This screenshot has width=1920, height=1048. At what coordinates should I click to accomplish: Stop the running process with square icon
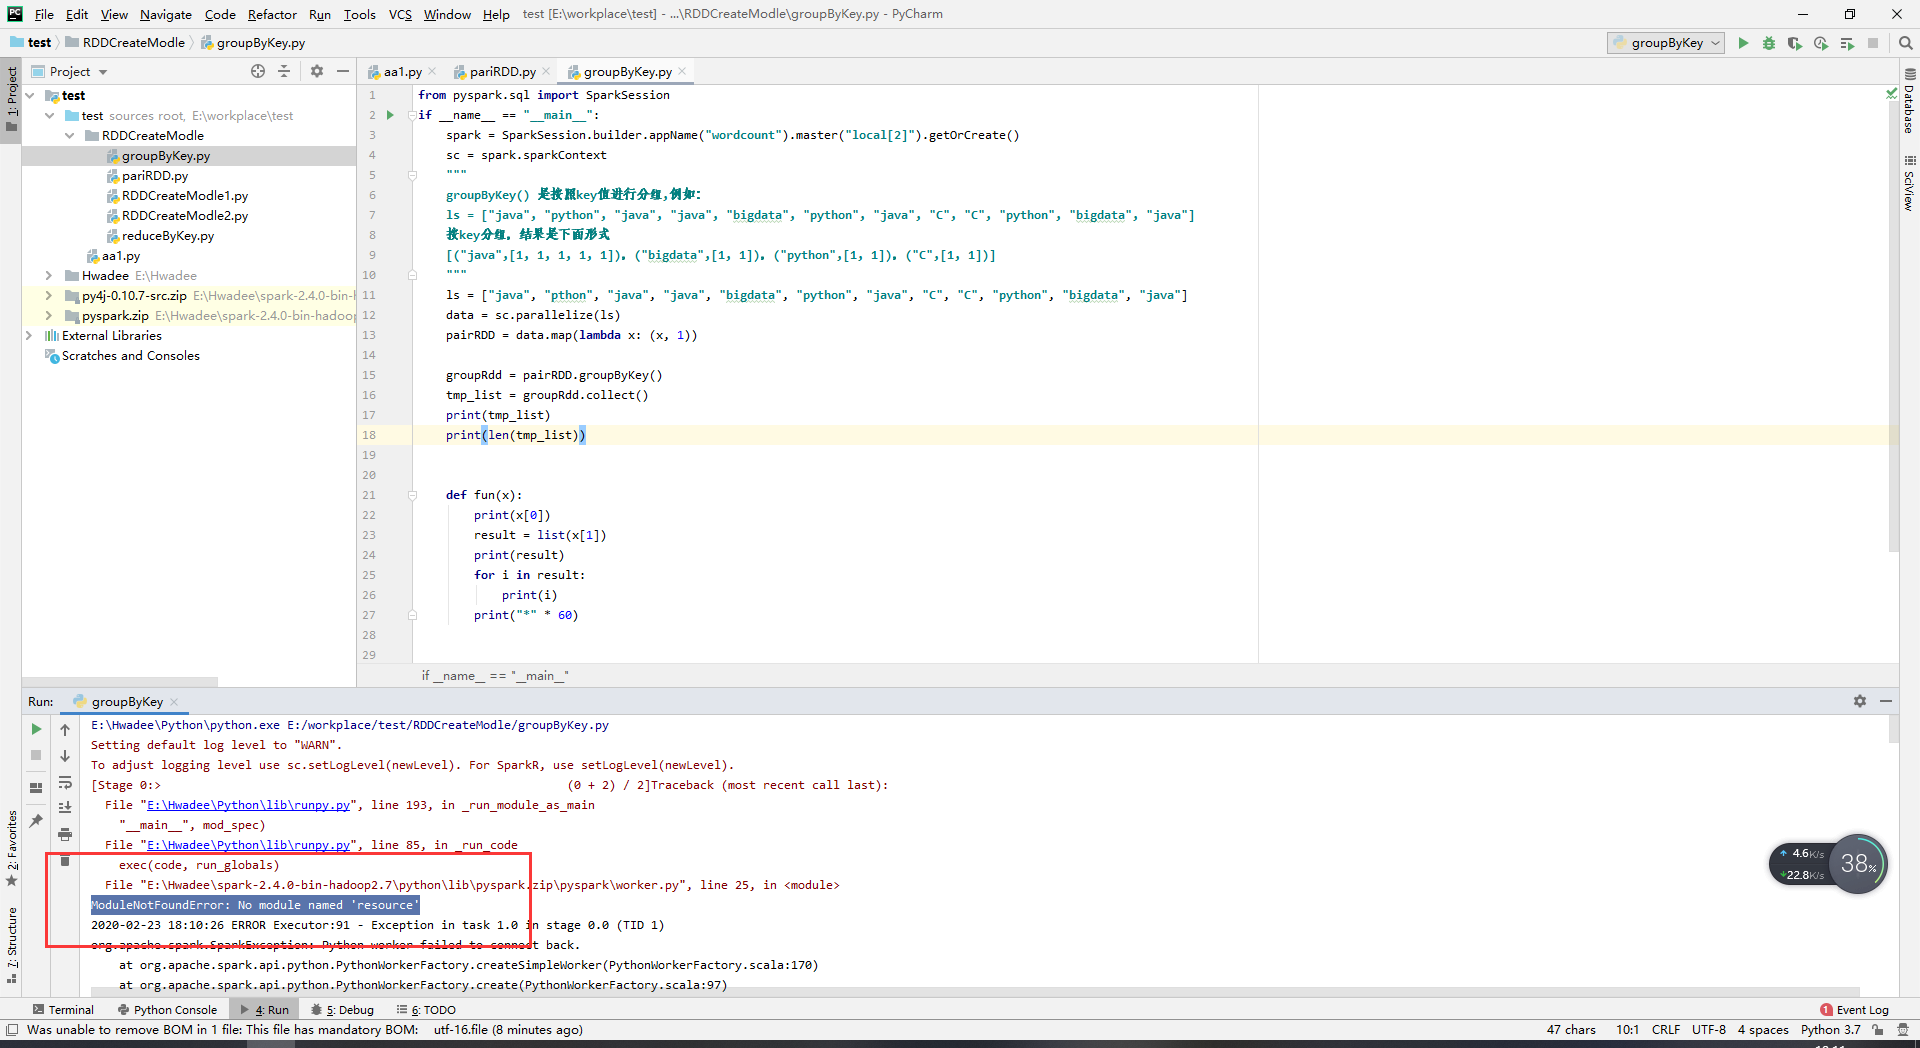point(35,755)
